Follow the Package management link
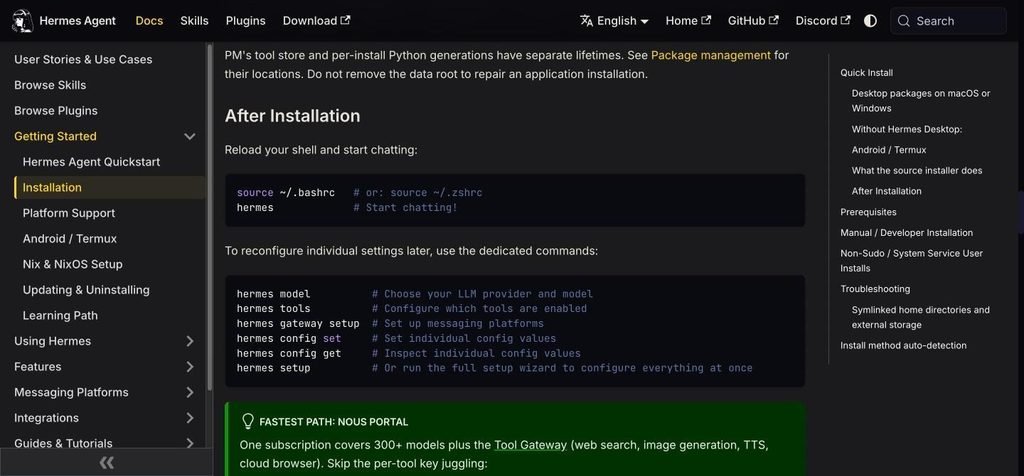The image size is (1024, 476). (711, 56)
